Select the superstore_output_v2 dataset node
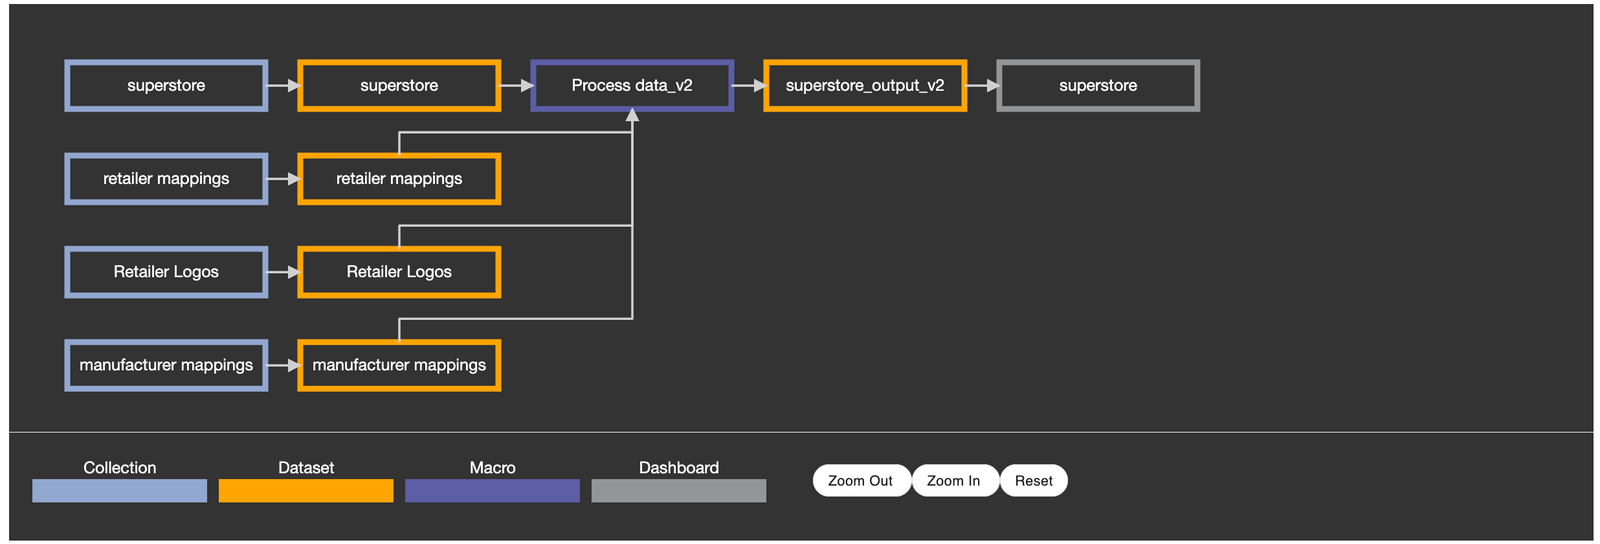The image size is (1600, 544). pos(865,86)
